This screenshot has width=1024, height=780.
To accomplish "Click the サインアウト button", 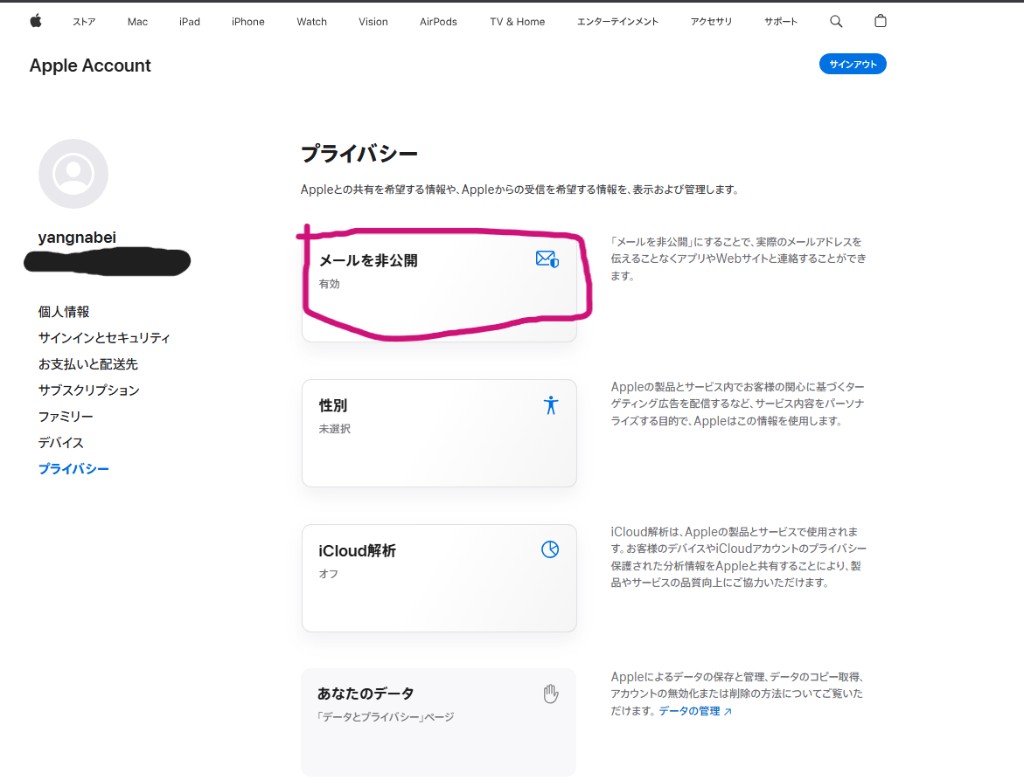I will coord(853,64).
